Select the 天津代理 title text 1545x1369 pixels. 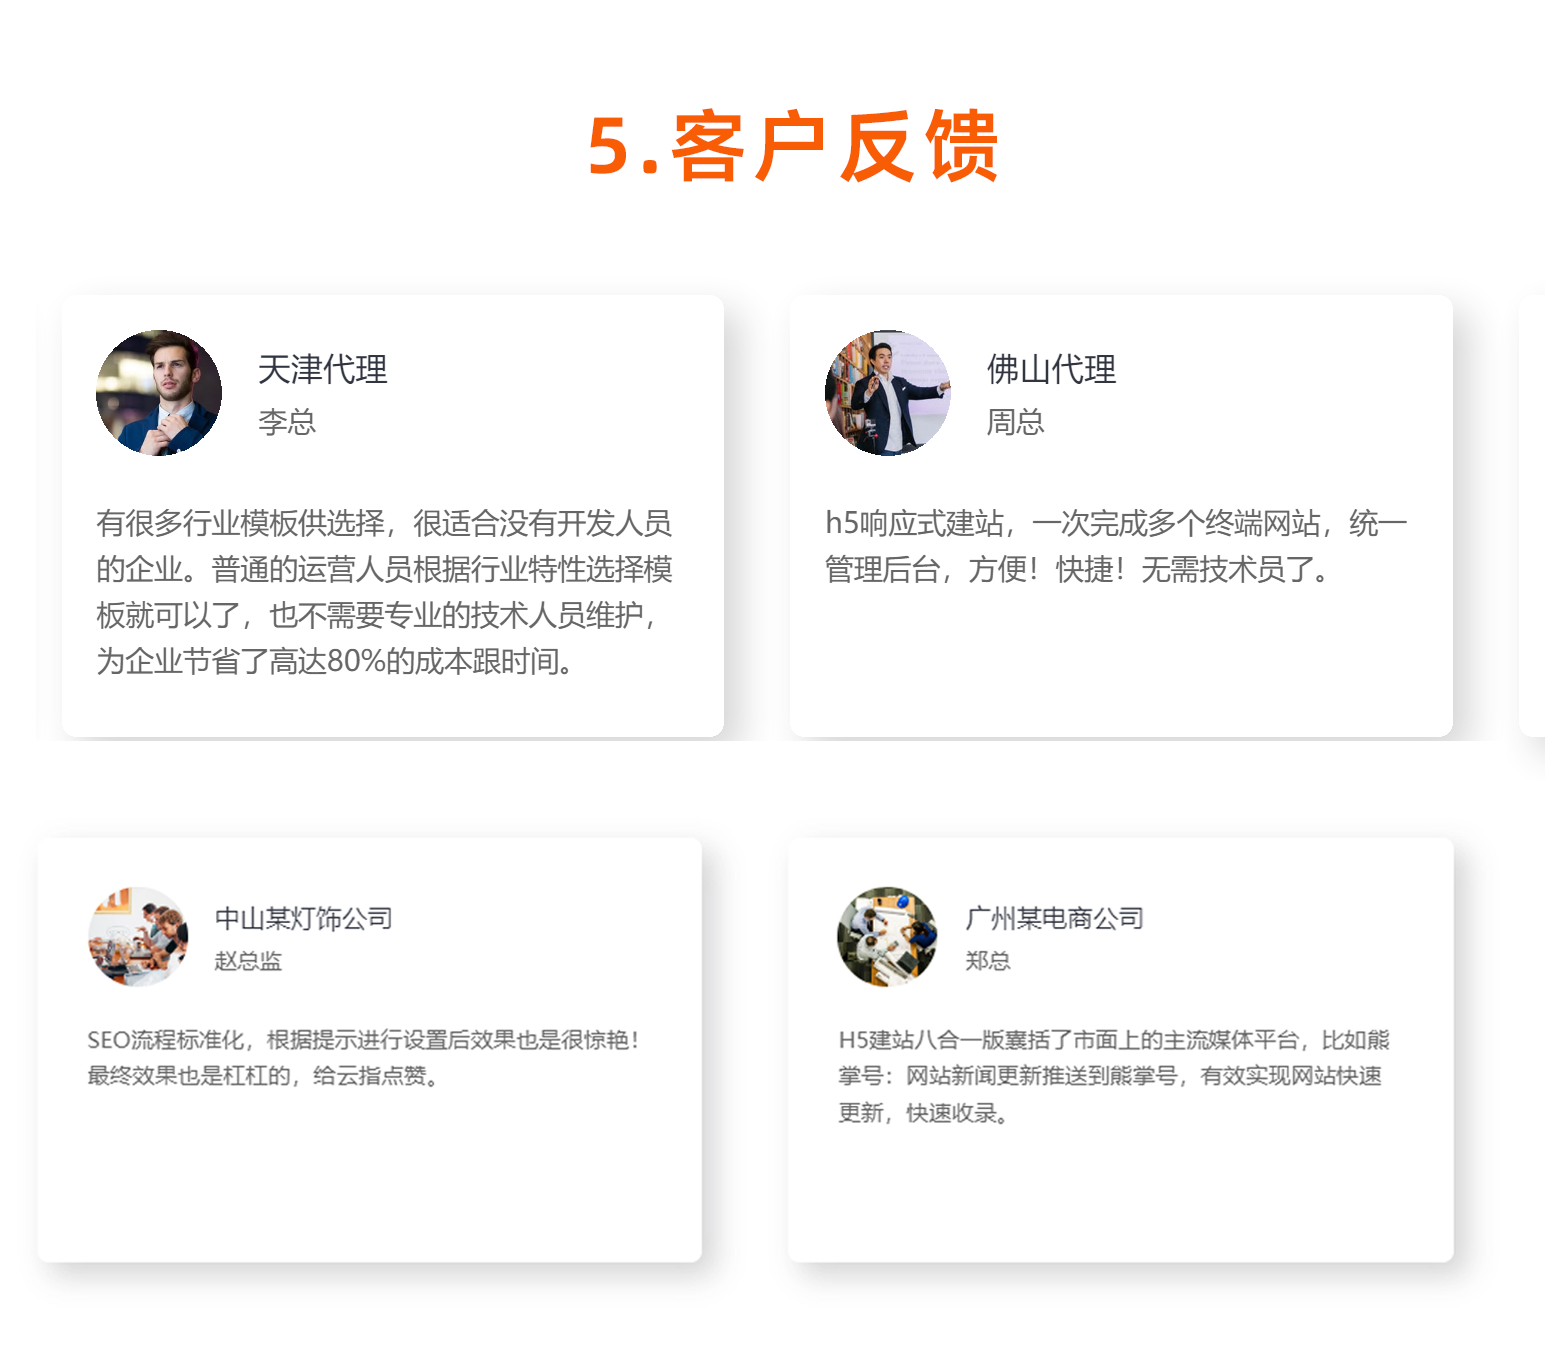[323, 369]
